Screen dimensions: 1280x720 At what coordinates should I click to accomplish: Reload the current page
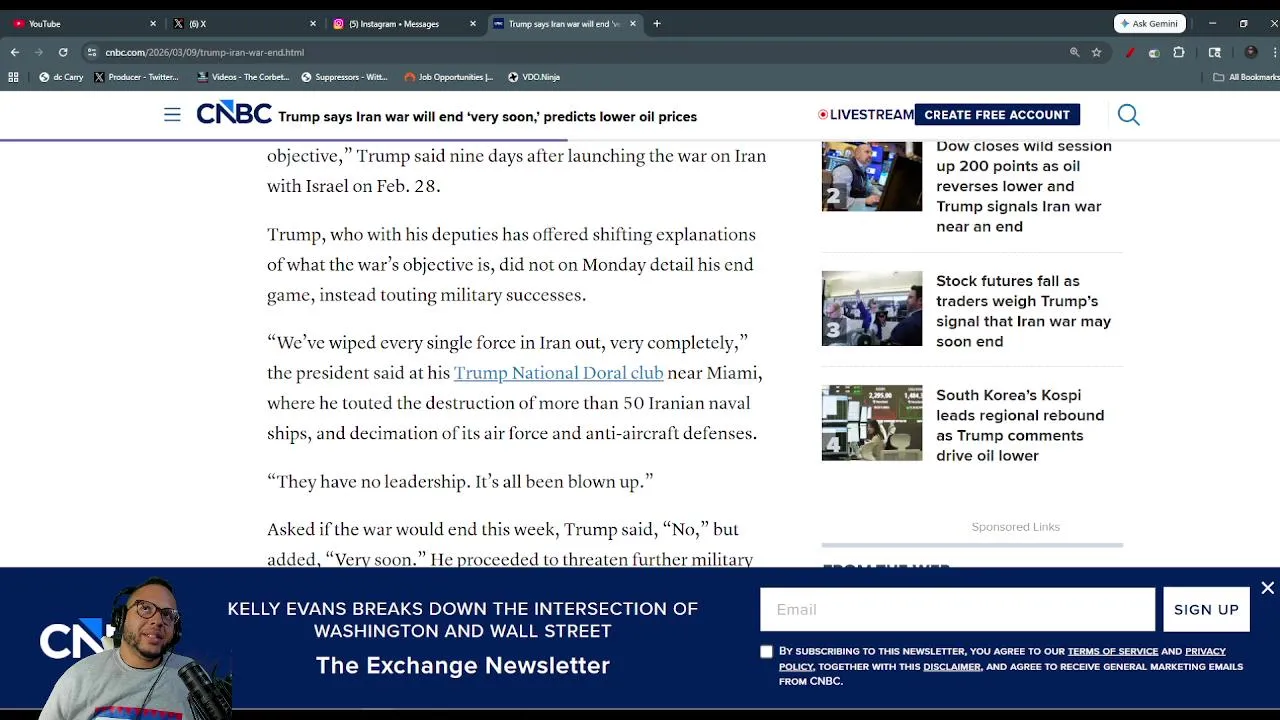[x=63, y=52]
